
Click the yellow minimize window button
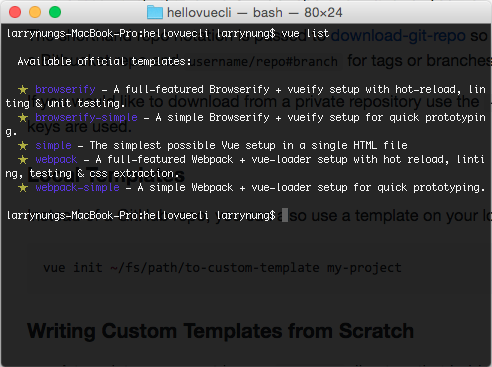[x=35, y=12]
